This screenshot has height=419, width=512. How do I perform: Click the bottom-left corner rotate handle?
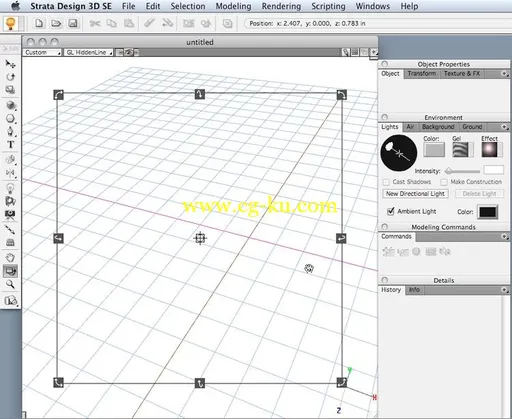pyautogui.click(x=58, y=382)
